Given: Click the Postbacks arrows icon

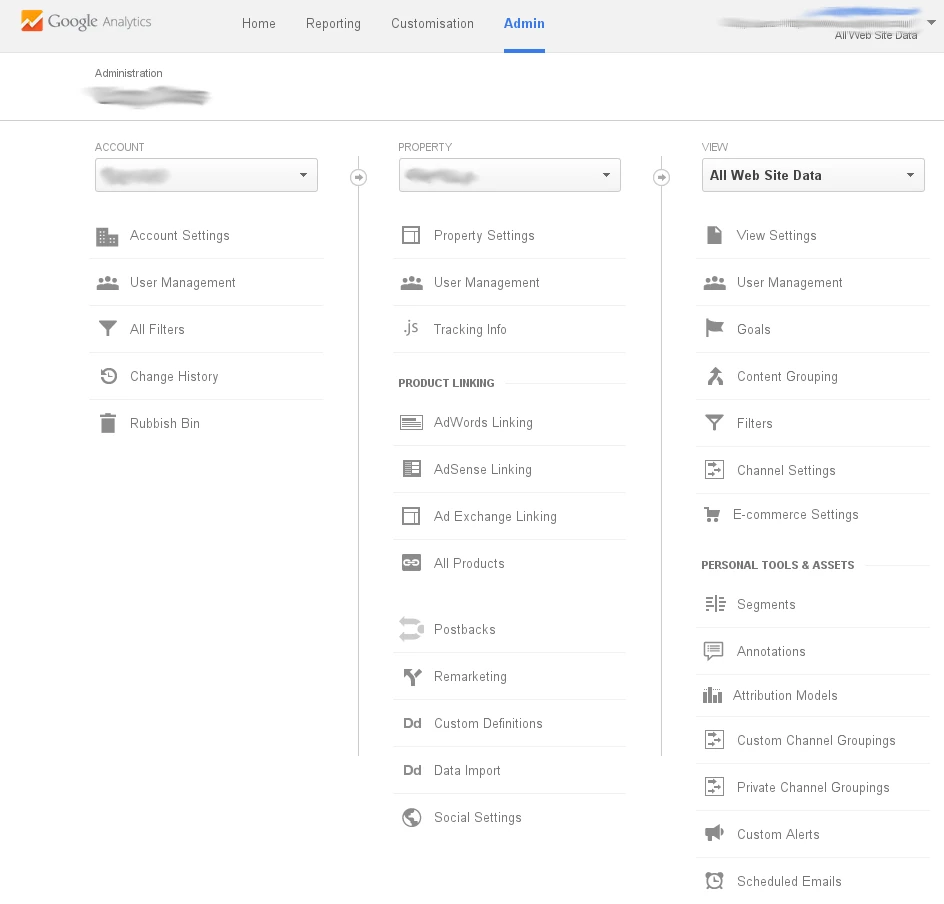Looking at the screenshot, I should (412, 629).
